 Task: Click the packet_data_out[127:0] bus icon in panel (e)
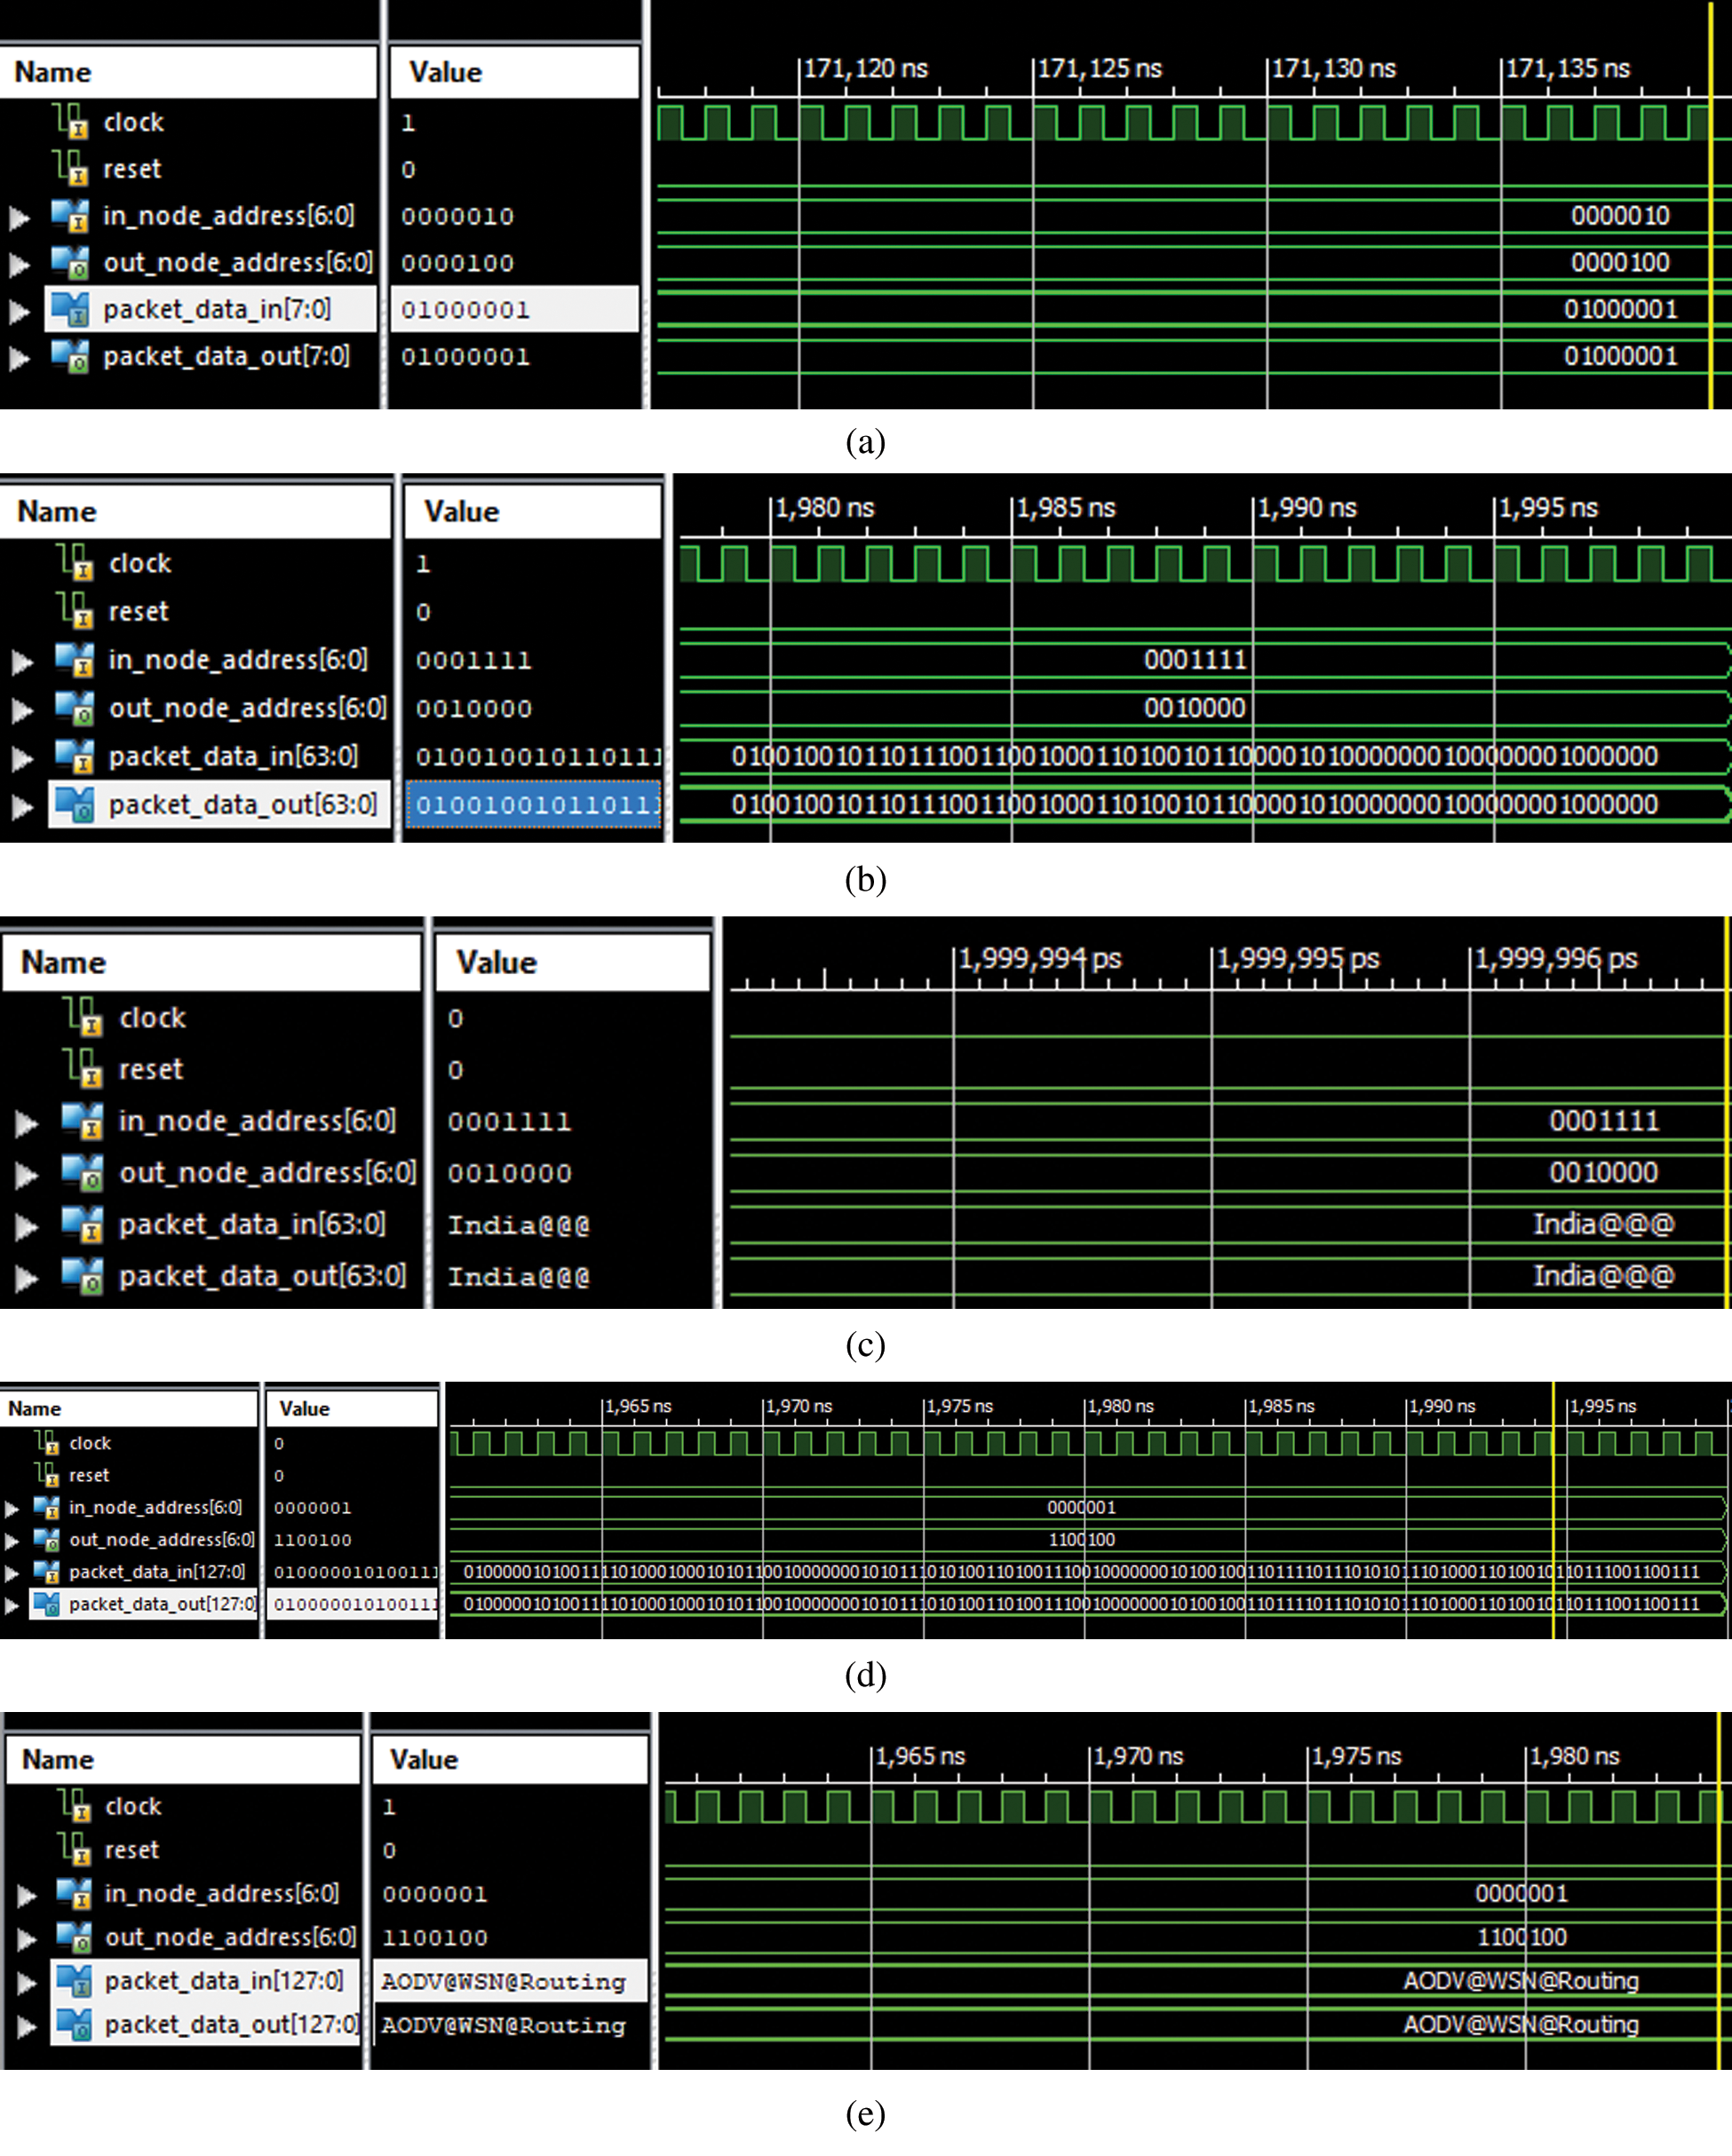[x=75, y=2024]
